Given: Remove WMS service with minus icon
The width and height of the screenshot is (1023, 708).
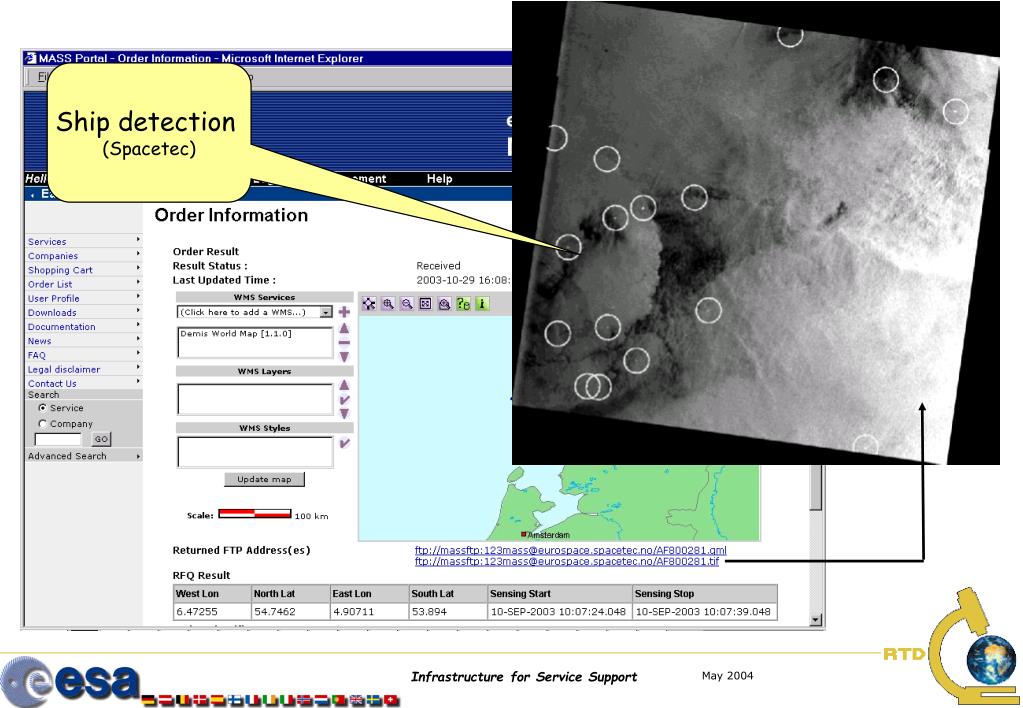Looking at the screenshot, I should (x=344, y=343).
